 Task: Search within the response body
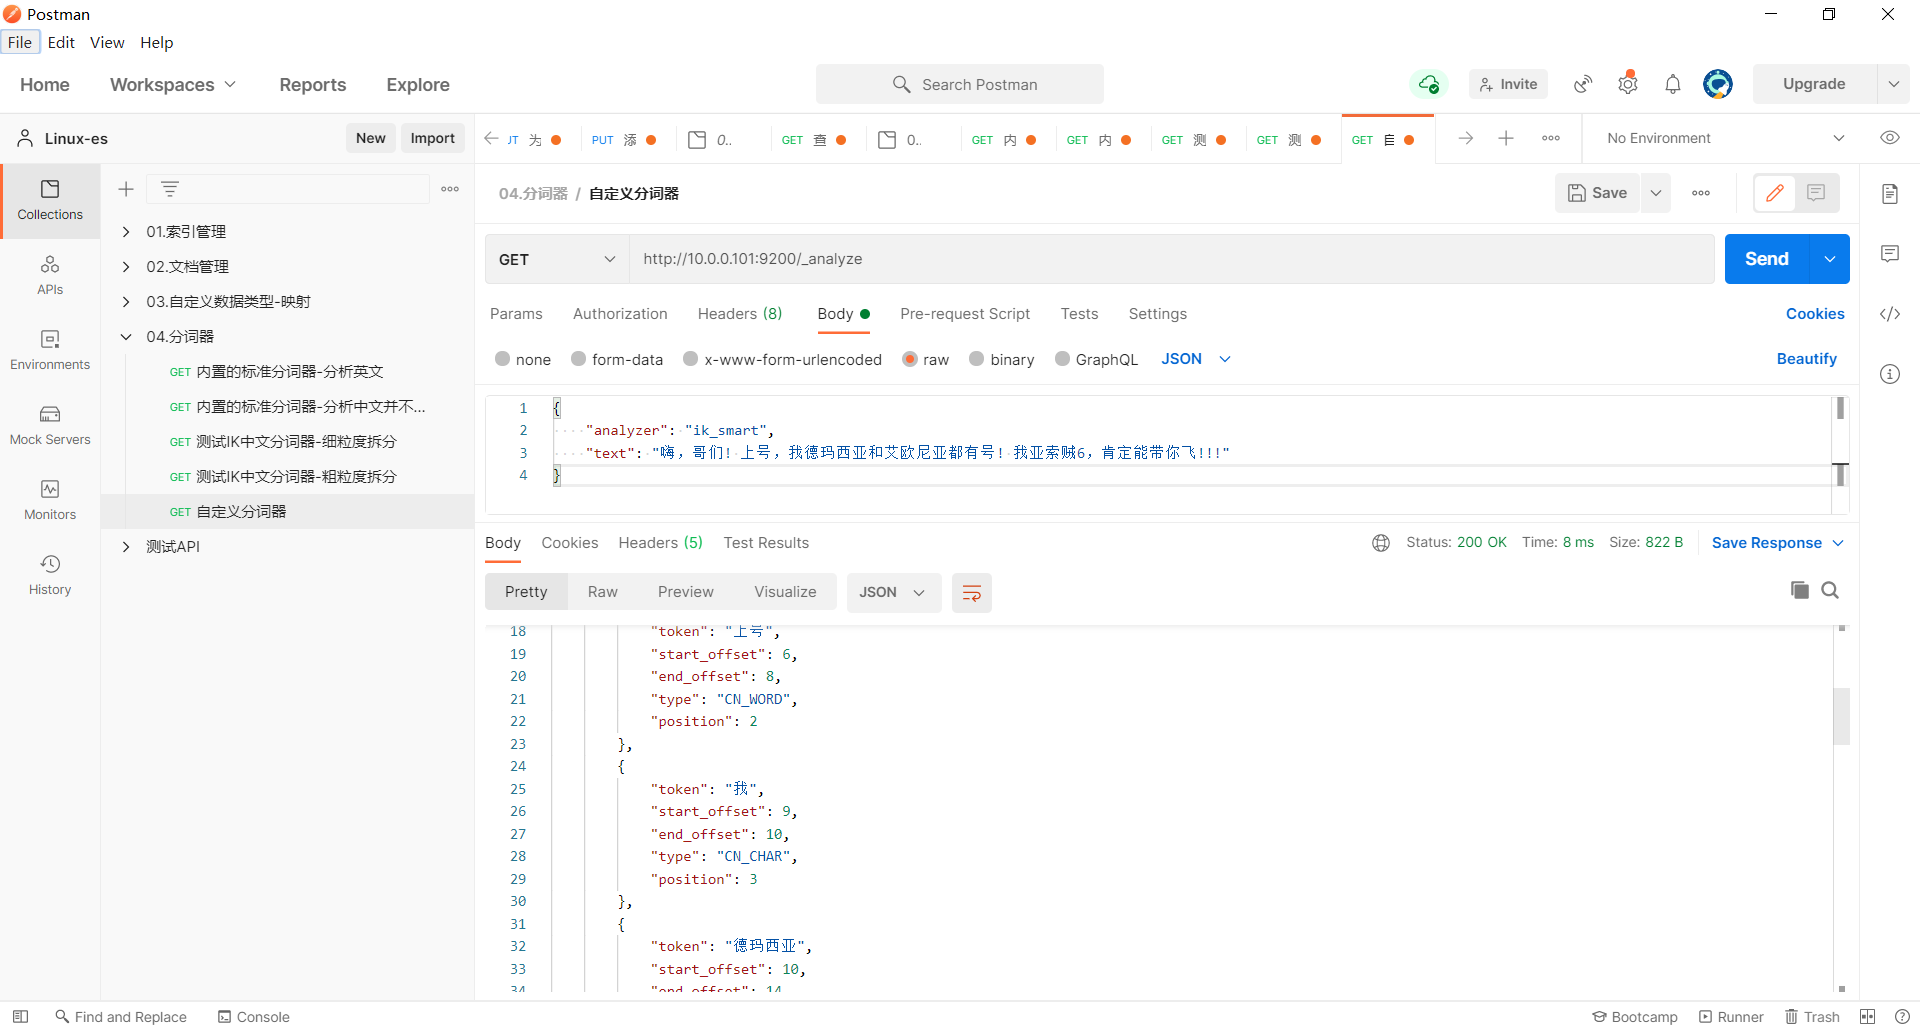(x=1830, y=590)
